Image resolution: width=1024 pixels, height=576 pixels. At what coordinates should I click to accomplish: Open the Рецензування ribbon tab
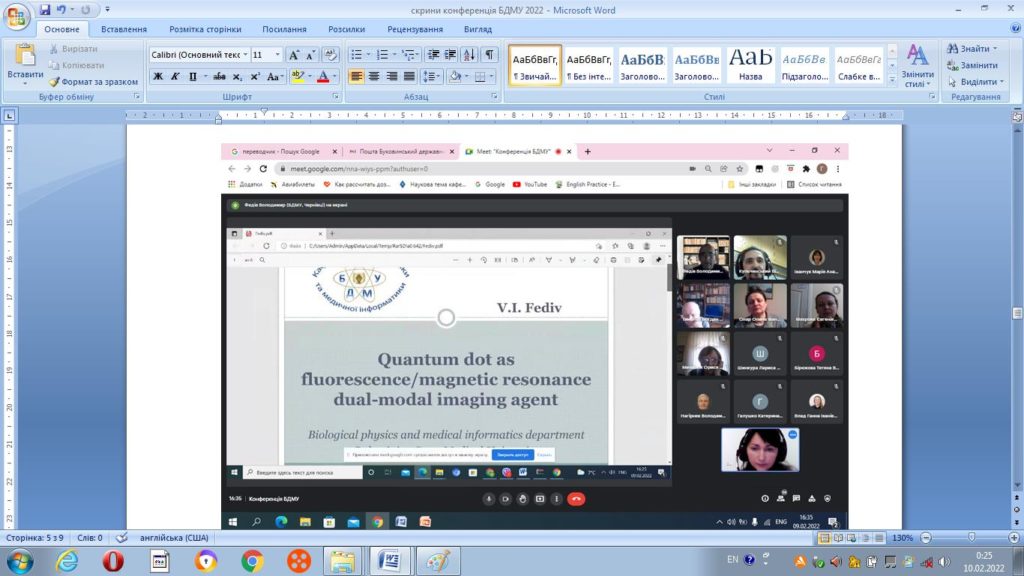coord(415,29)
